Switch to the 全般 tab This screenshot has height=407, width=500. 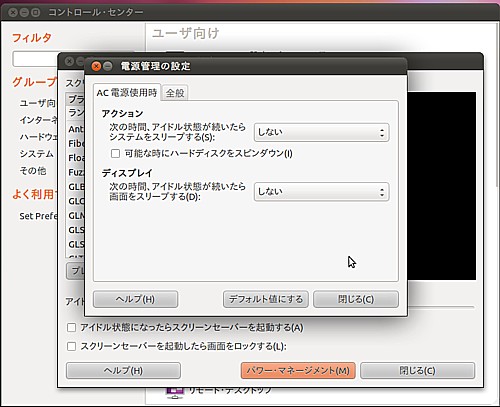175,93
